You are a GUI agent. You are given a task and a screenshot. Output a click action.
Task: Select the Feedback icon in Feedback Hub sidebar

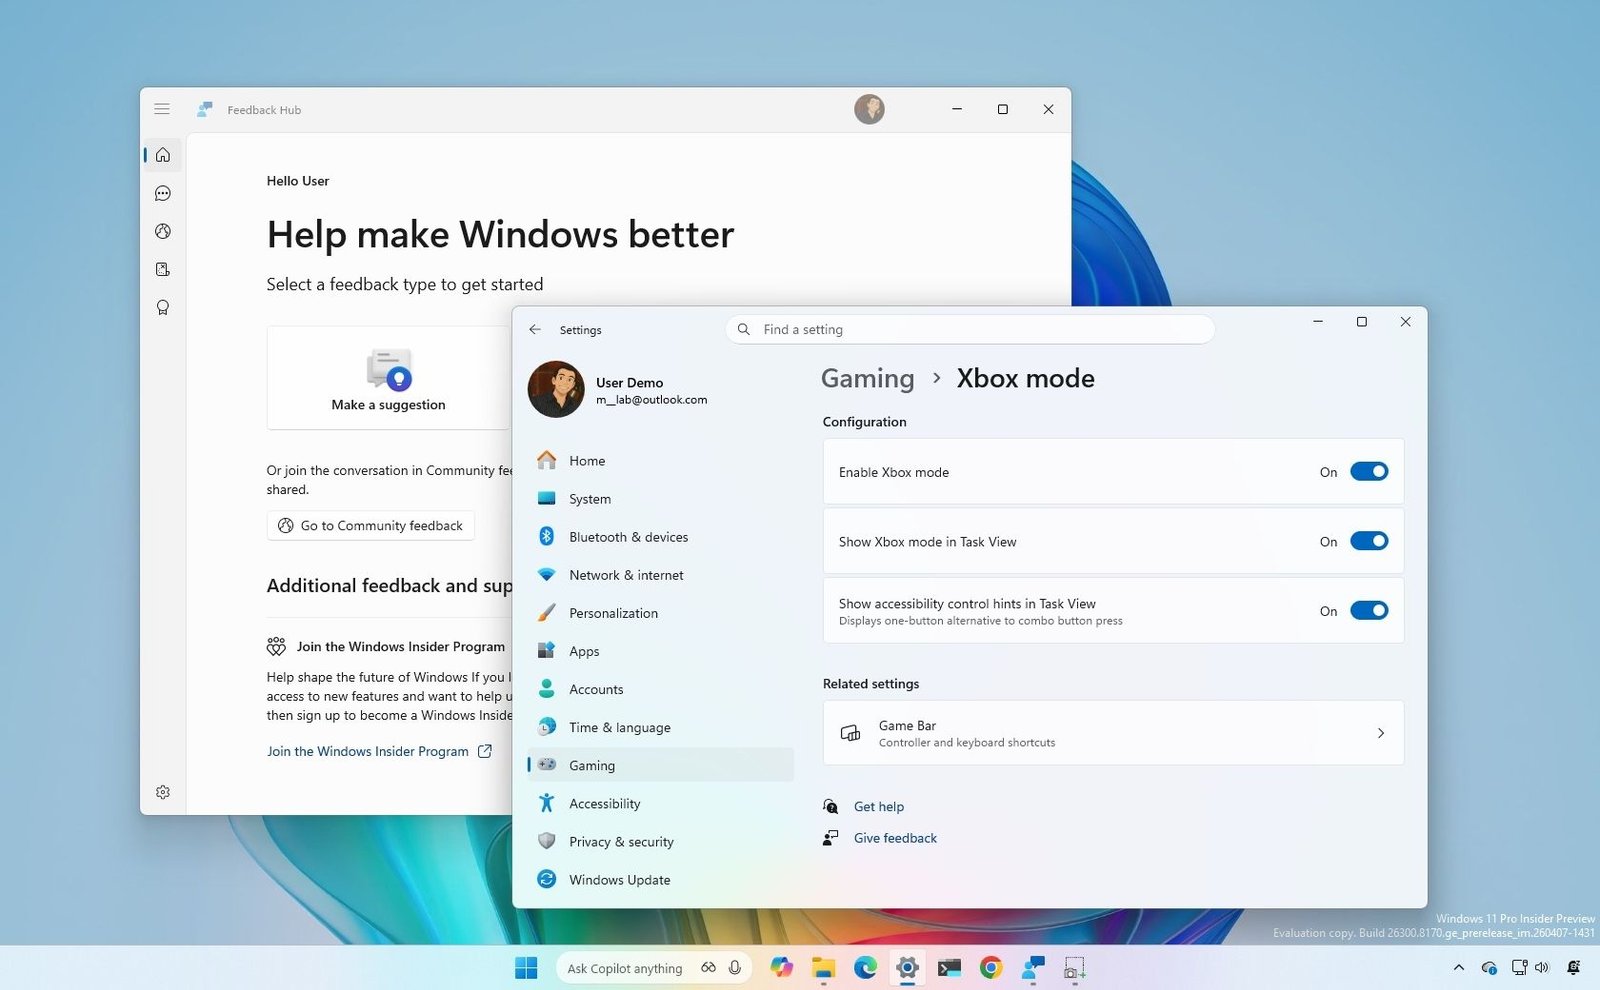163,193
